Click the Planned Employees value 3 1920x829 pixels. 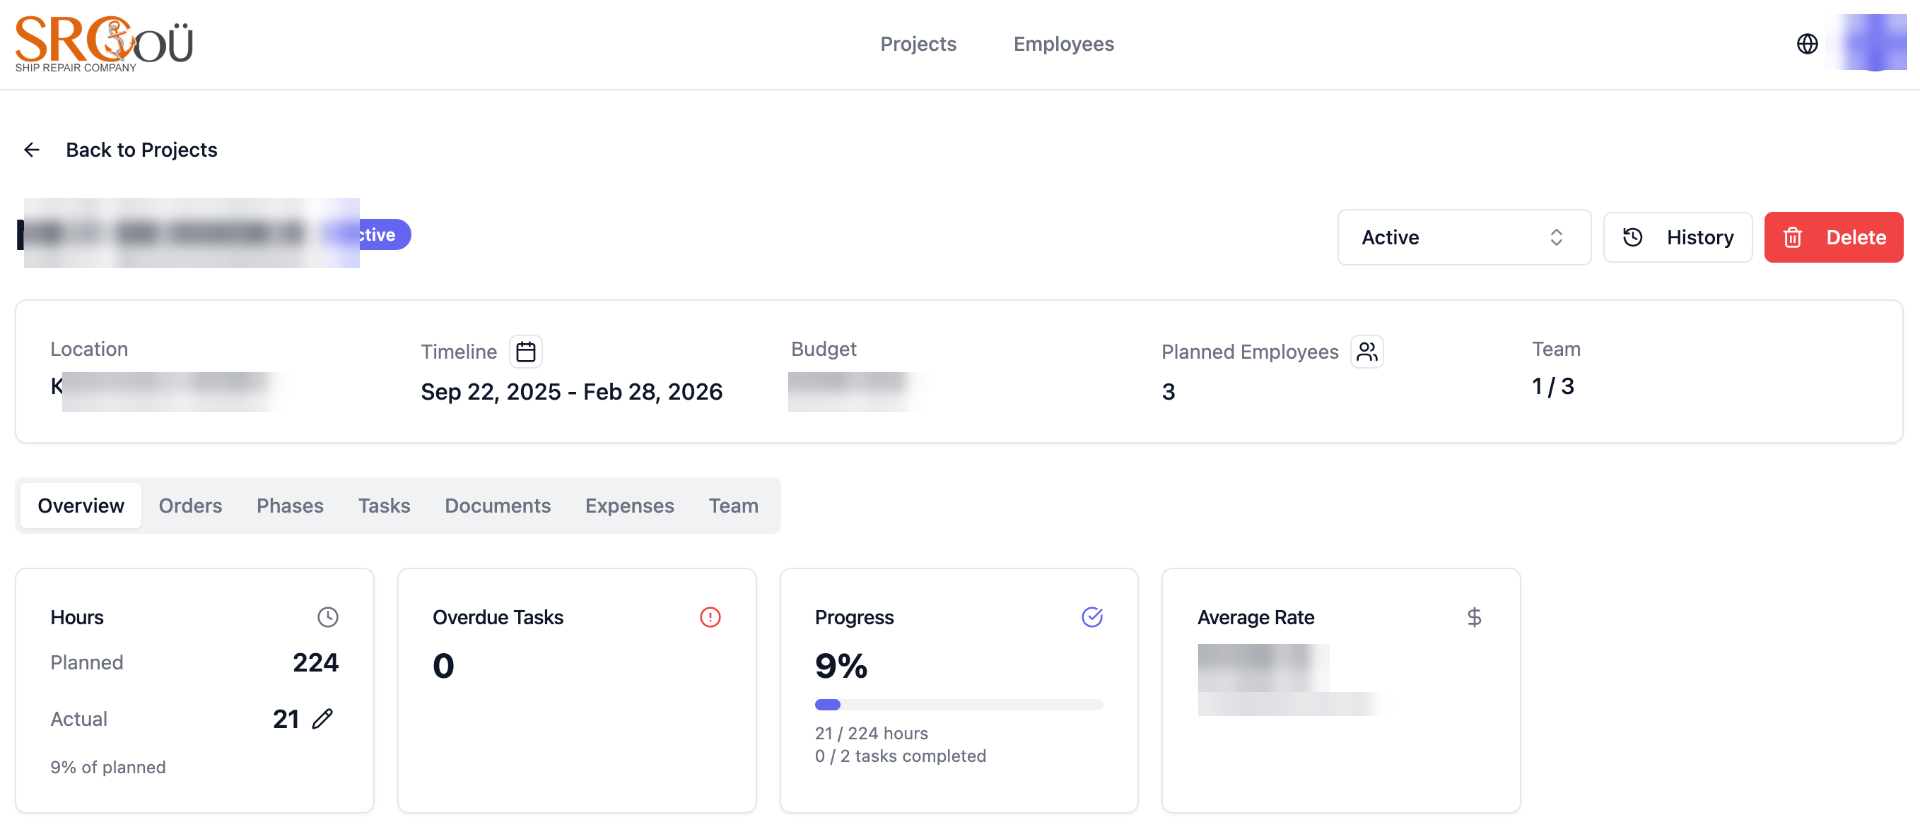1168,392
